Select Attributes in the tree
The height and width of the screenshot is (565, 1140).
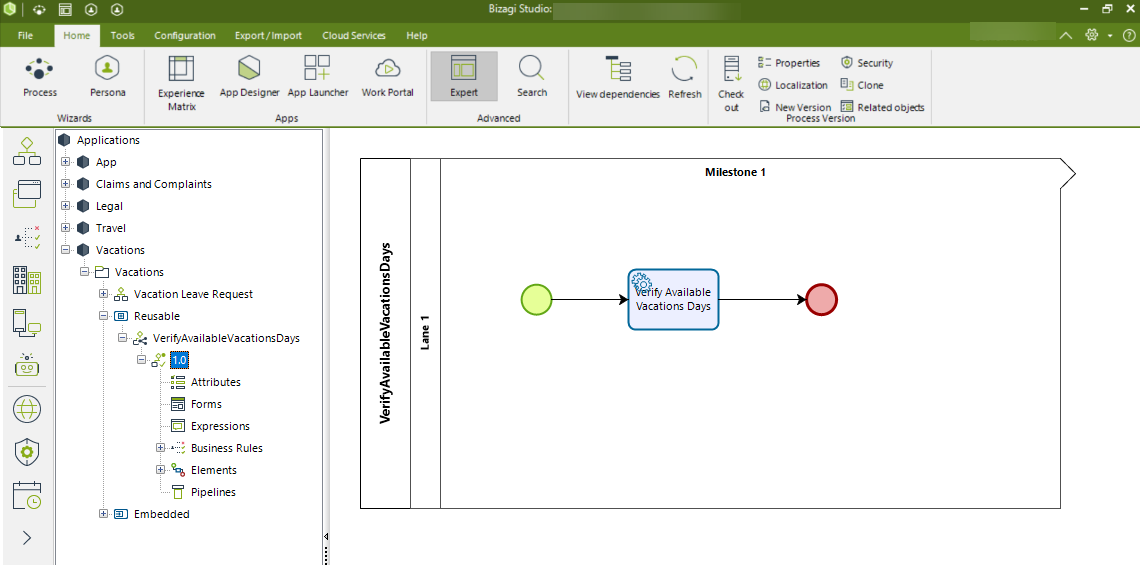click(x=215, y=382)
